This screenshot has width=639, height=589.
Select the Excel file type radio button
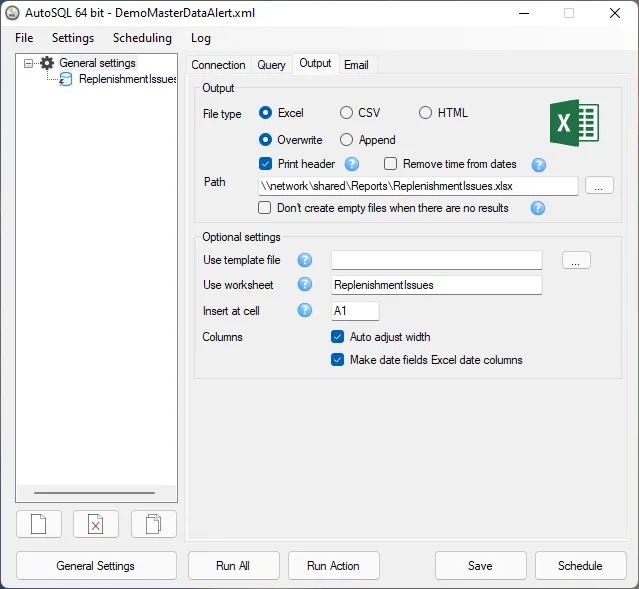[x=265, y=113]
